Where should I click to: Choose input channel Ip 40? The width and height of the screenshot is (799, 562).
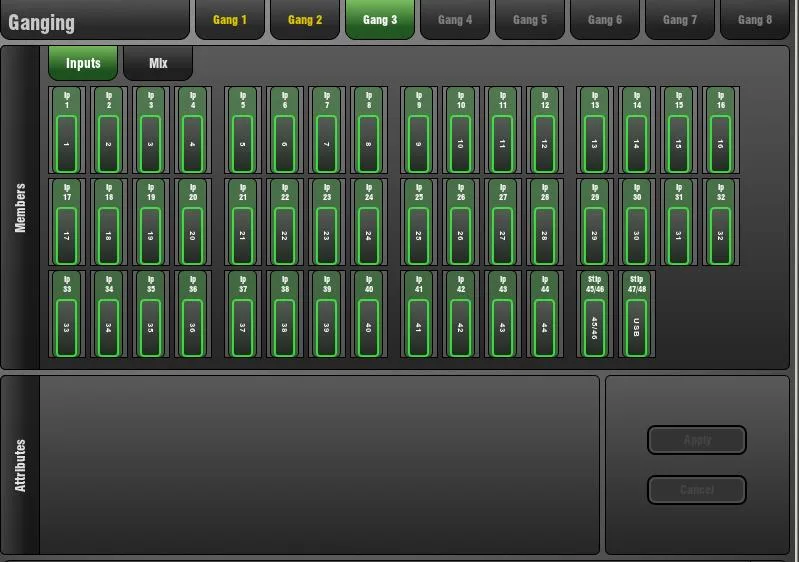click(368, 314)
